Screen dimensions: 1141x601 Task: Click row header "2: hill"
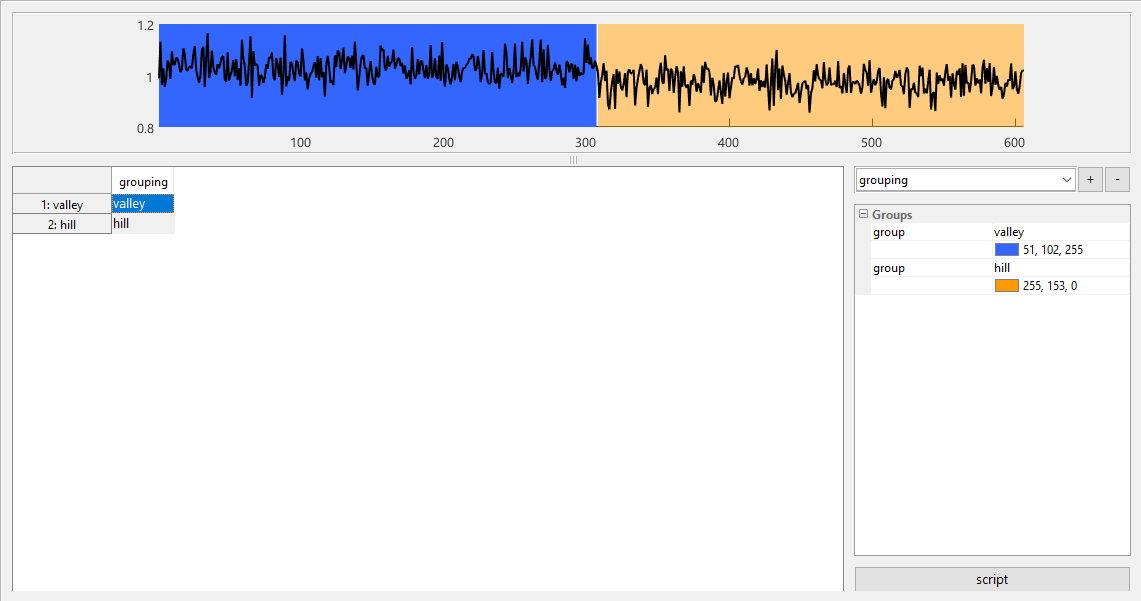tap(62, 225)
